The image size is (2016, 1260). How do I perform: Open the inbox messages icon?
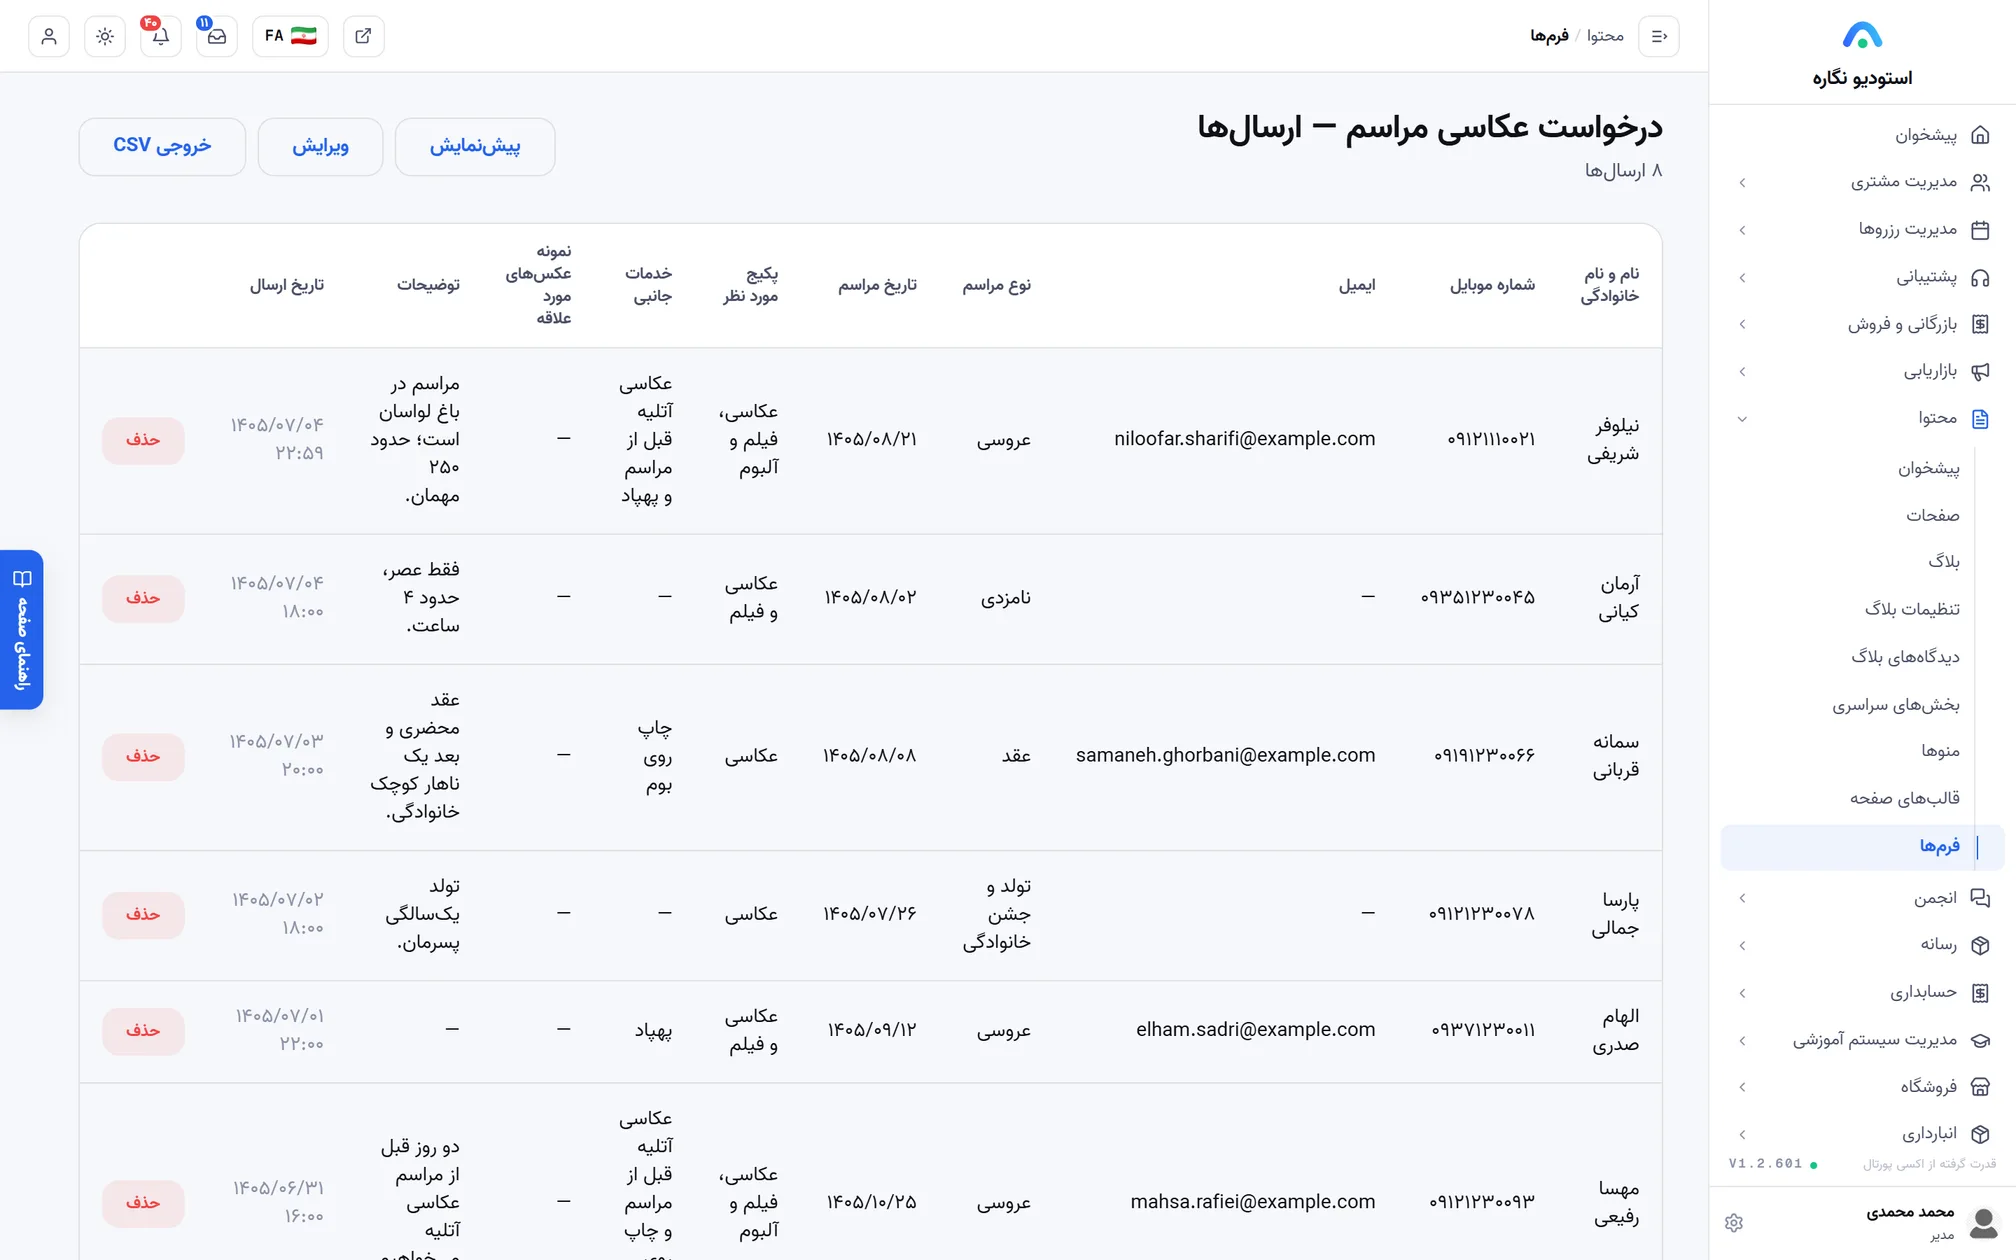click(217, 36)
